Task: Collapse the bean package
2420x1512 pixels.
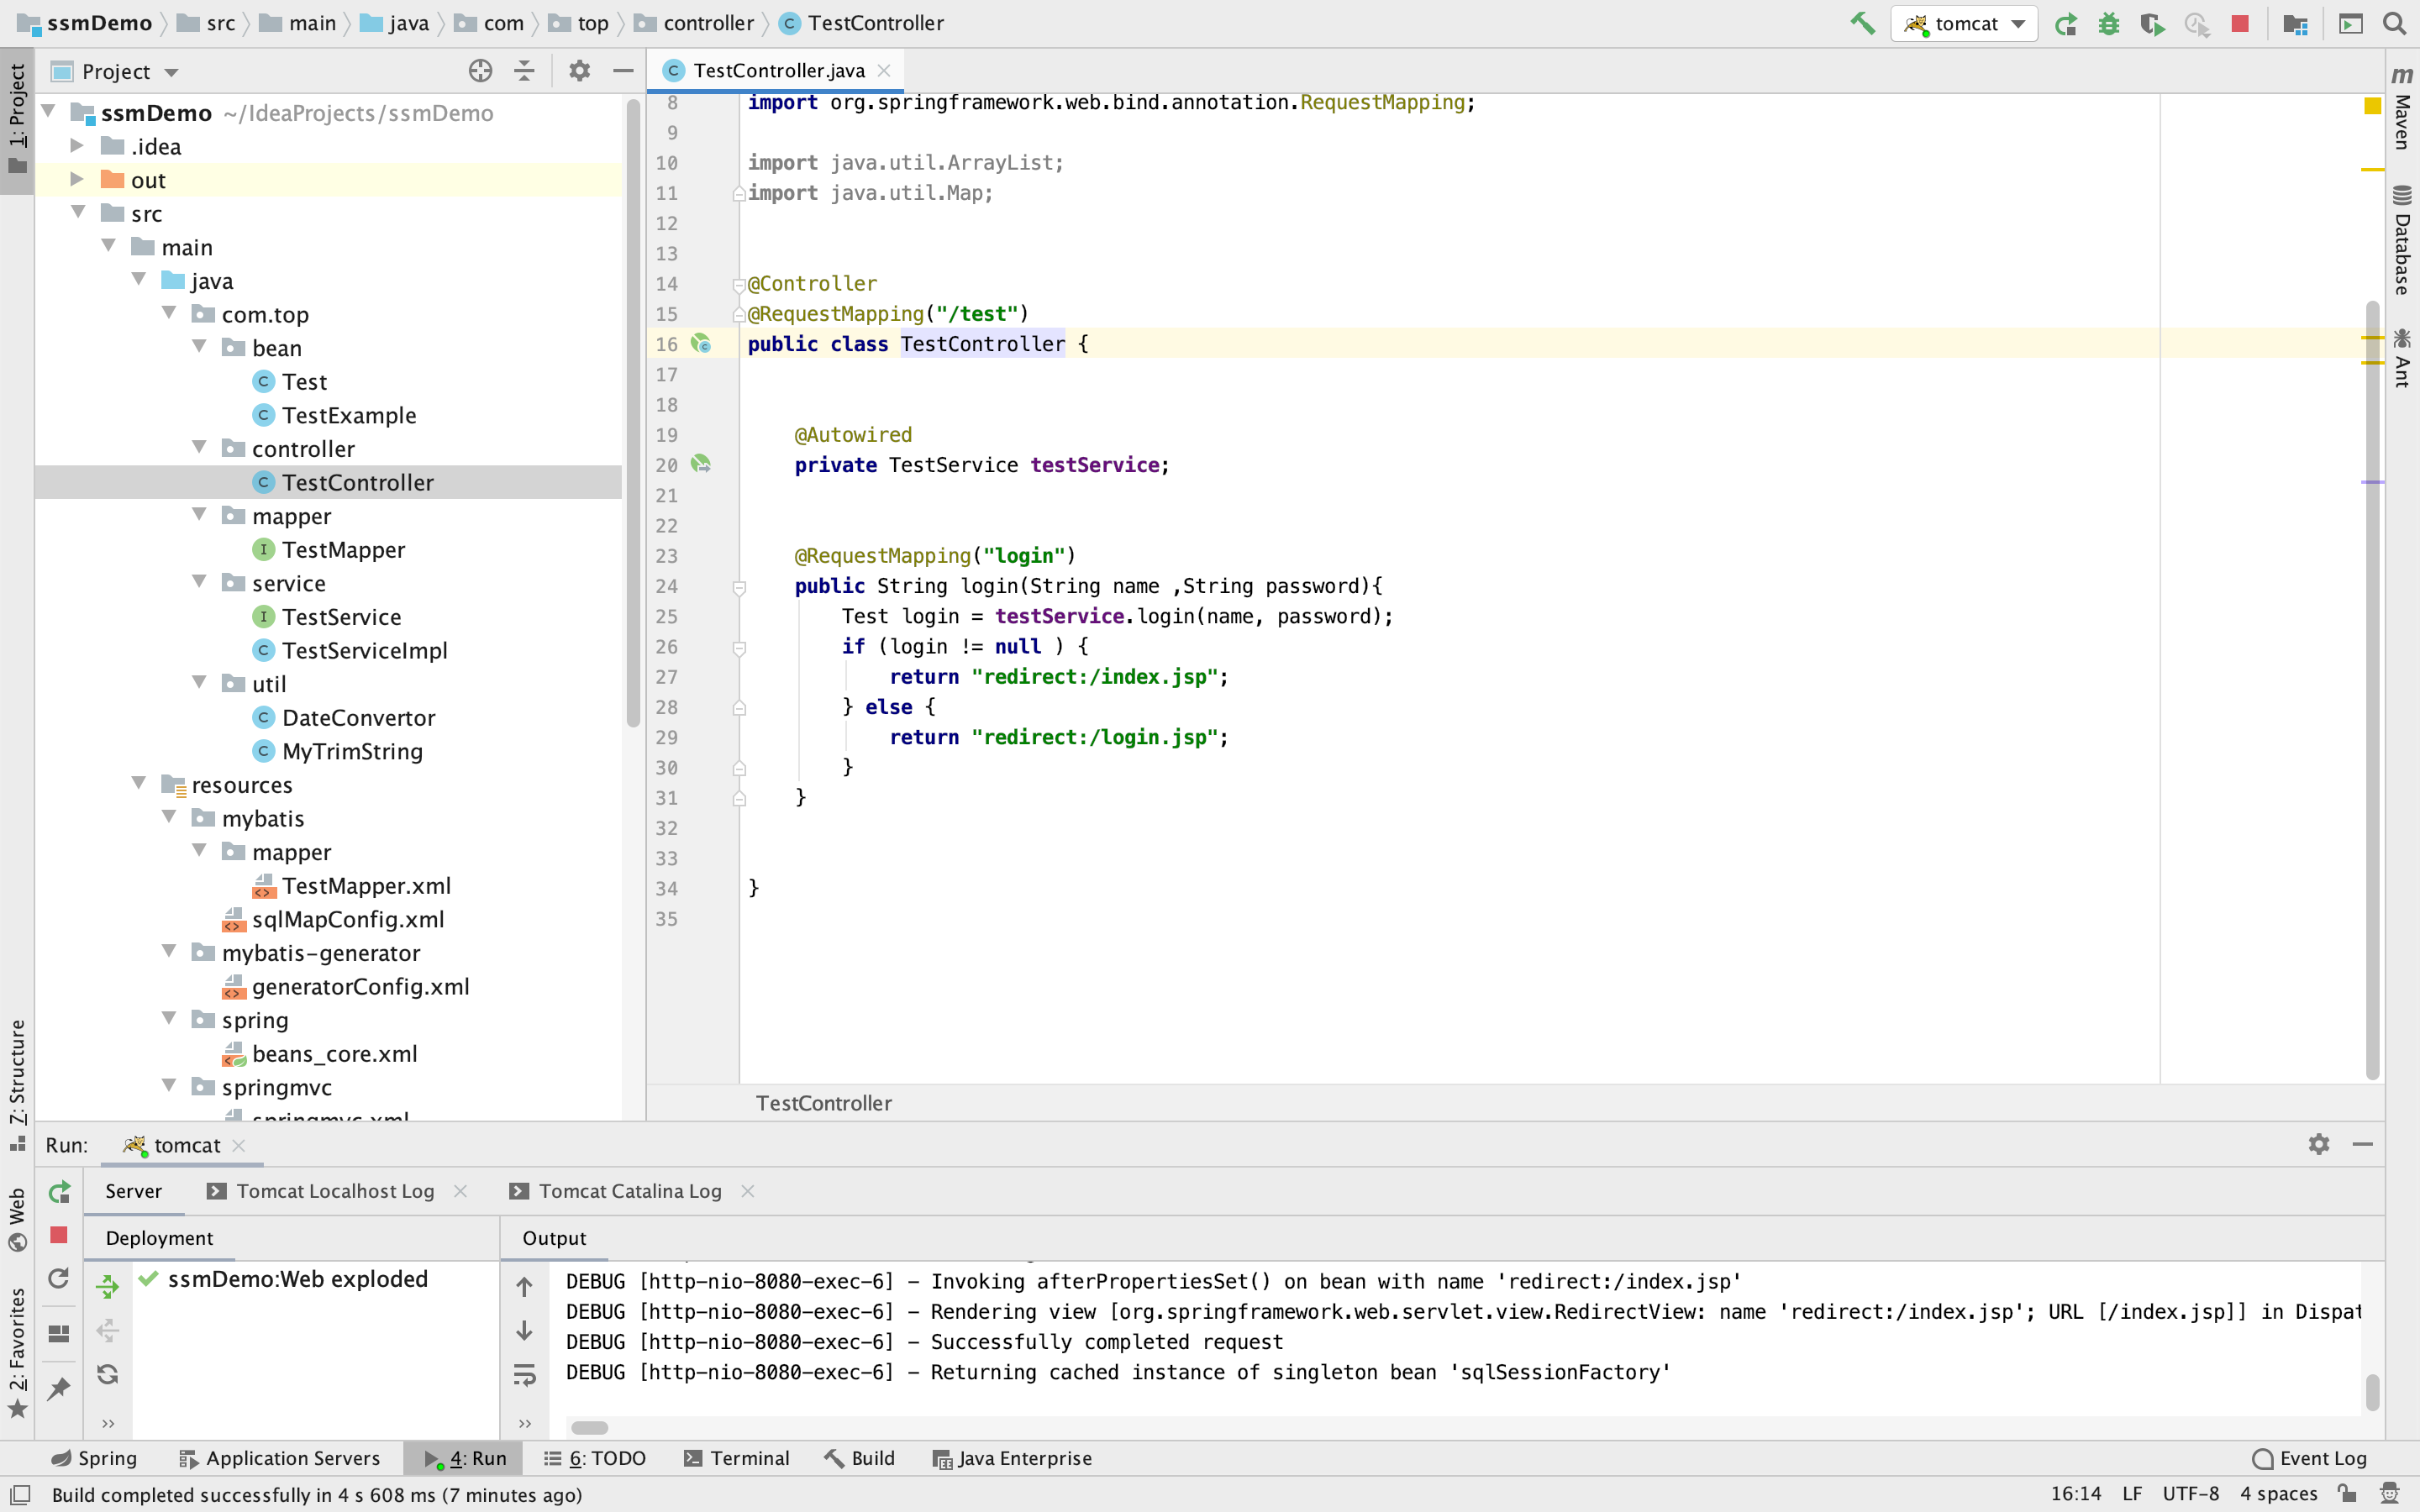Action: click(x=199, y=347)
